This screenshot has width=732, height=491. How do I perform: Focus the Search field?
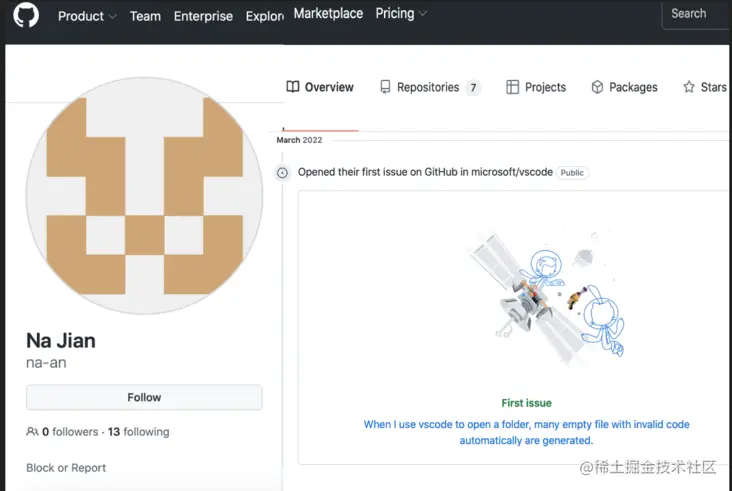point(697,14)
